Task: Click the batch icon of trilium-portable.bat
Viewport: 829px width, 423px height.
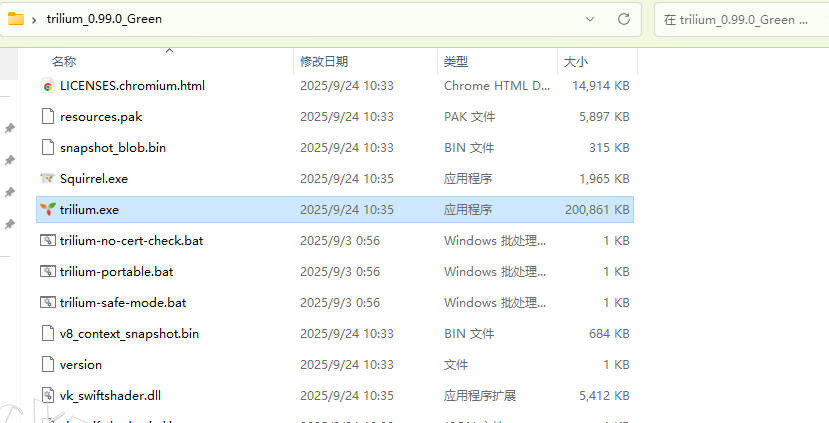Action: tap(48, 271)
